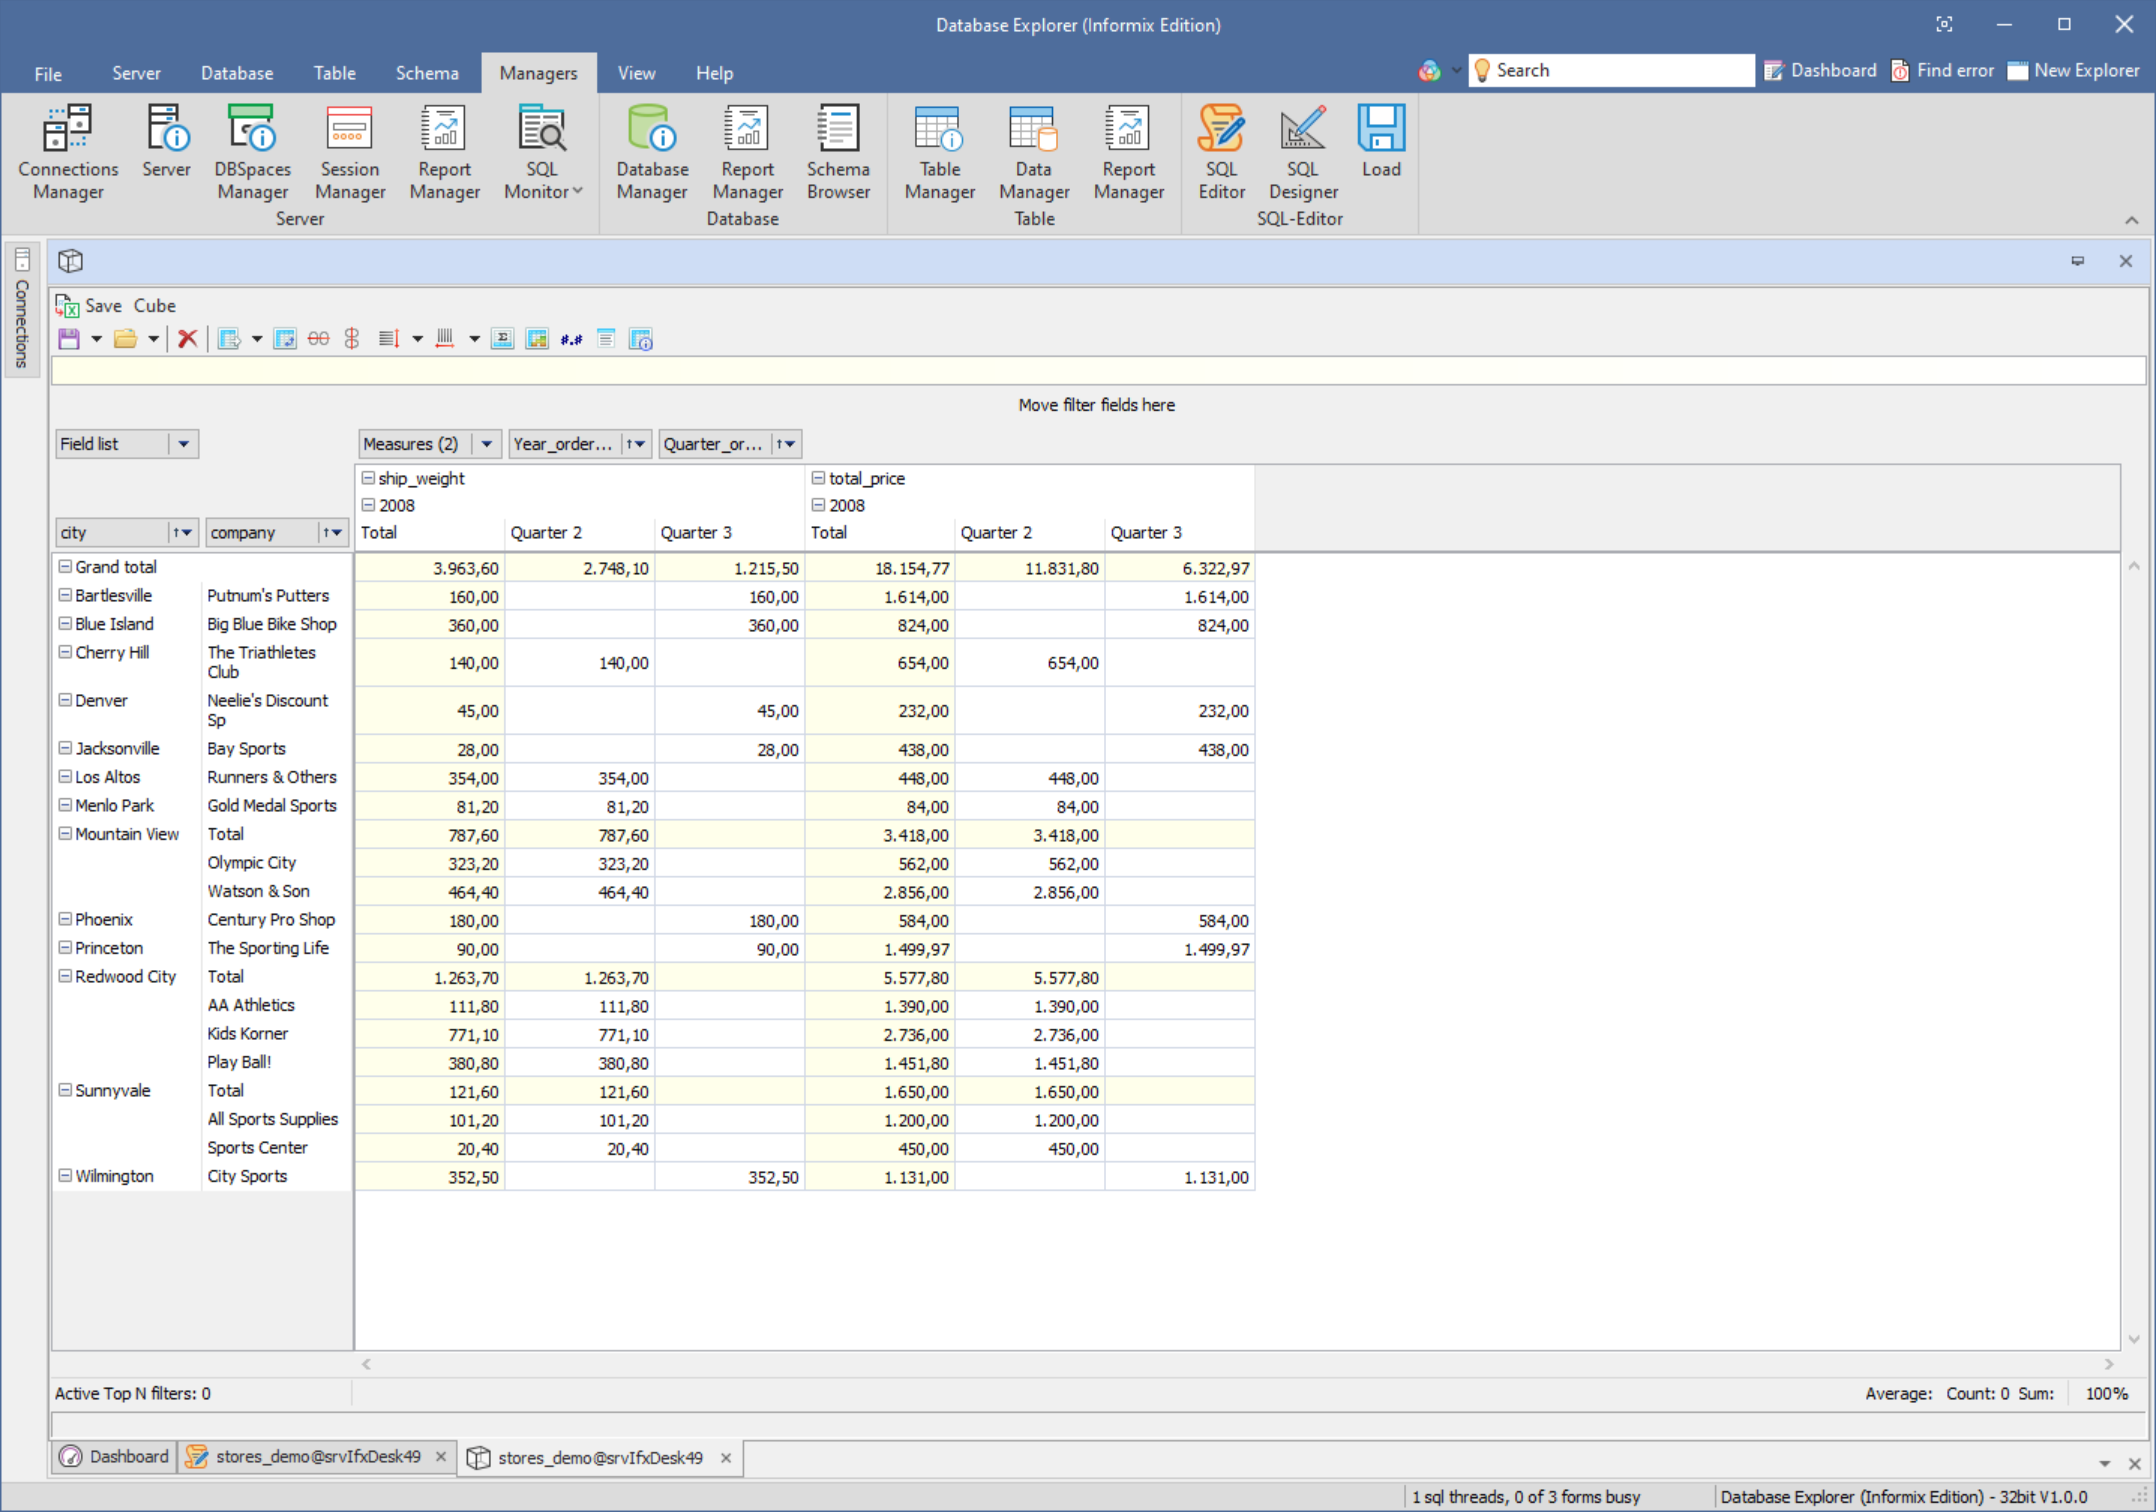Image resolution: width=2156 pixels, height=1512 pixels.
Task: Click the Server info ribbon icon
Action: coord(166,142)
